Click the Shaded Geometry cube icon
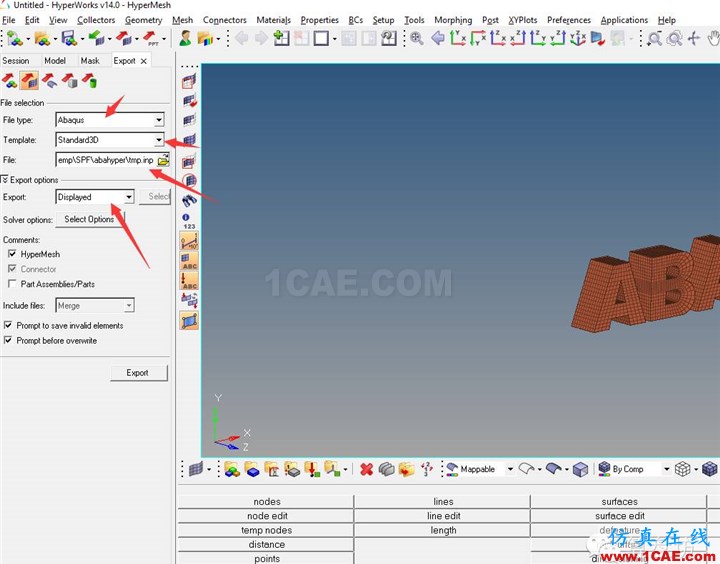Screen dimensions: 720x564 click(580, 469)
